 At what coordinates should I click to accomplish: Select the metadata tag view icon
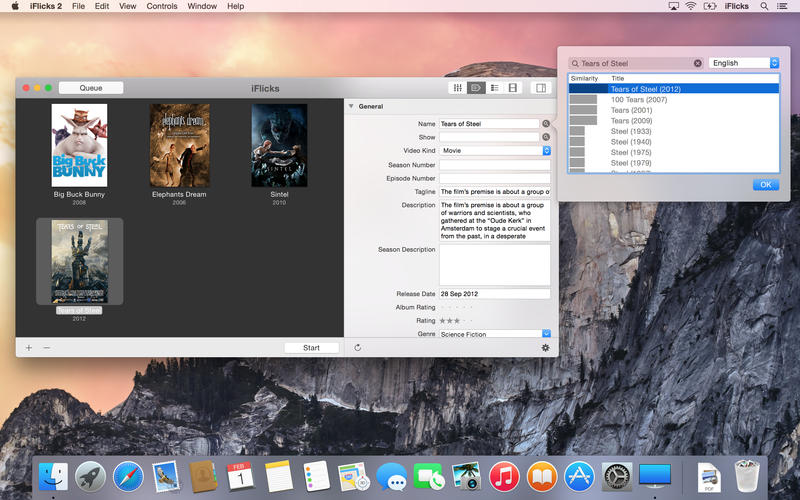tap(476, 88)
